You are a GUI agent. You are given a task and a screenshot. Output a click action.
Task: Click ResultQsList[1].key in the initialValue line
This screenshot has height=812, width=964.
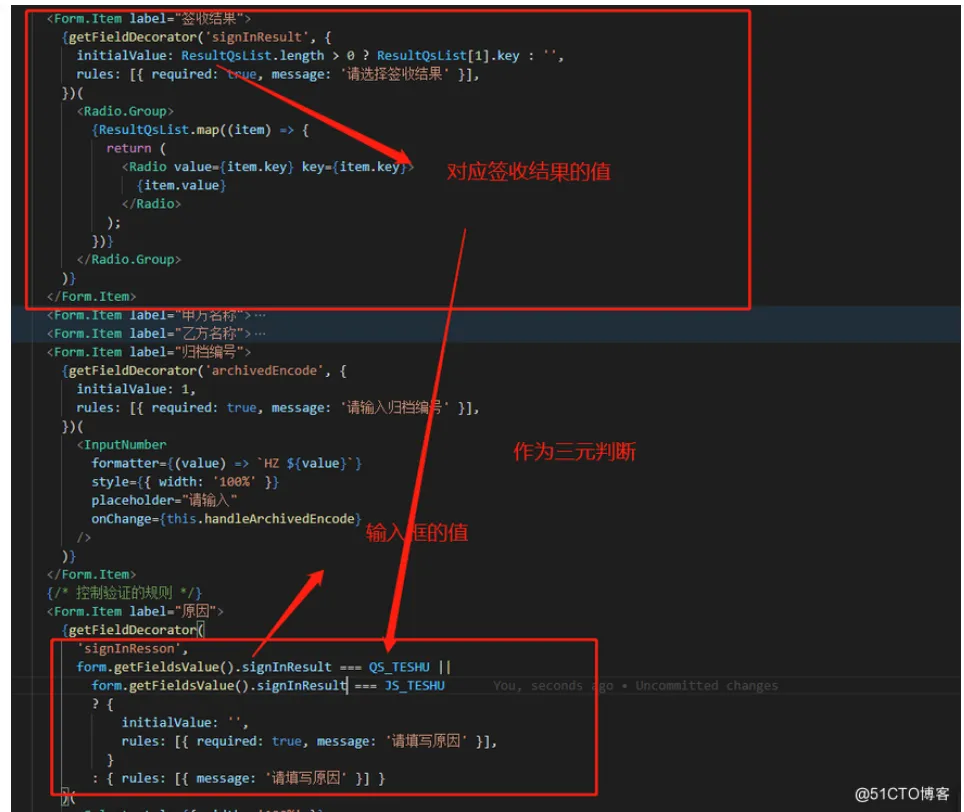click(448, 56)
